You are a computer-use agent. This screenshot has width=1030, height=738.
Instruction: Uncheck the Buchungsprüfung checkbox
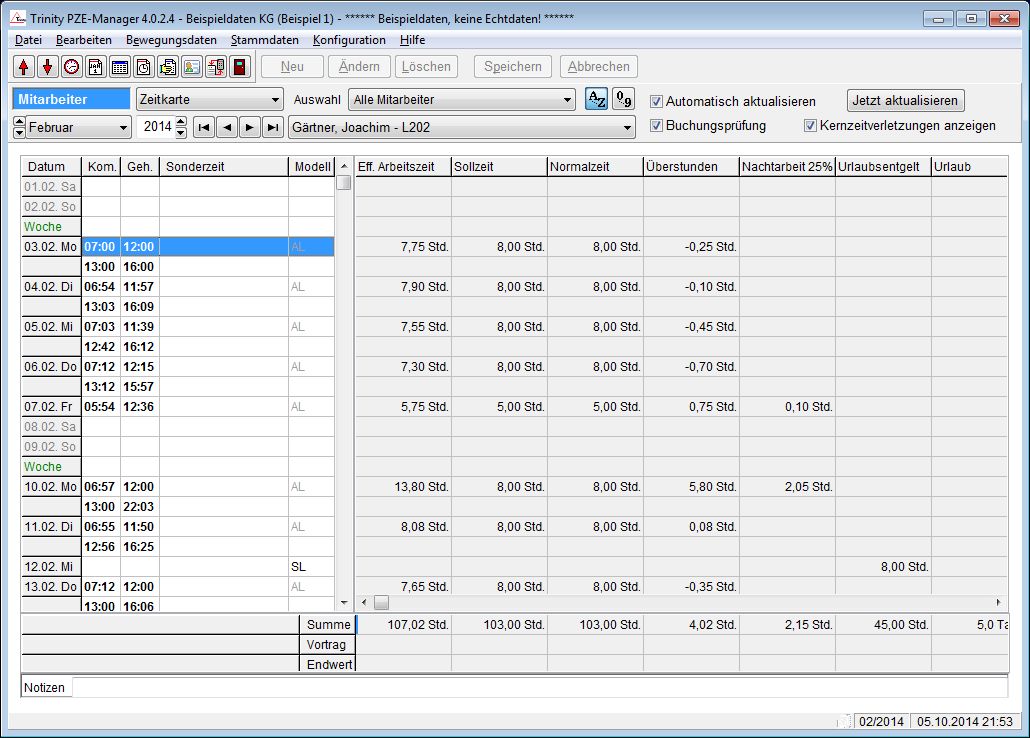point(657,126)
